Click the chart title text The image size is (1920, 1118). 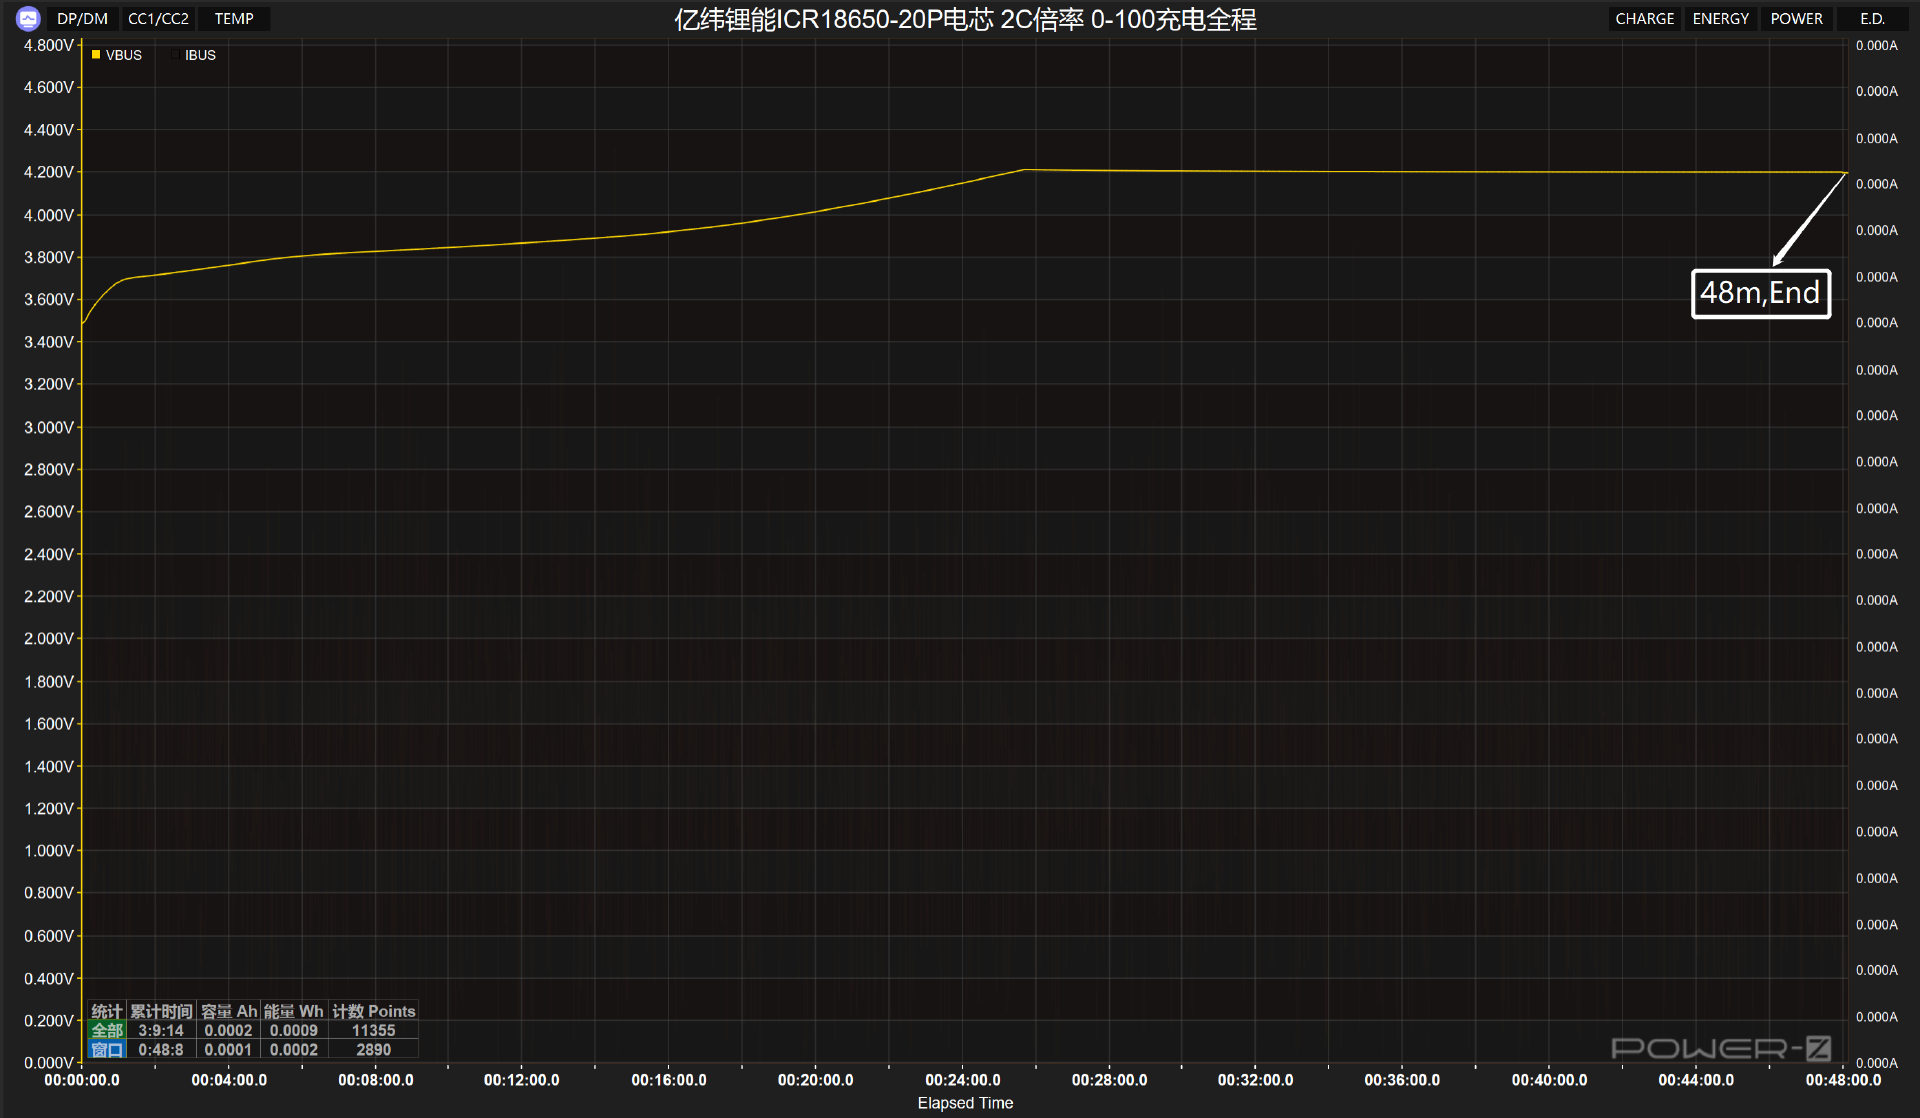point(965,19)
